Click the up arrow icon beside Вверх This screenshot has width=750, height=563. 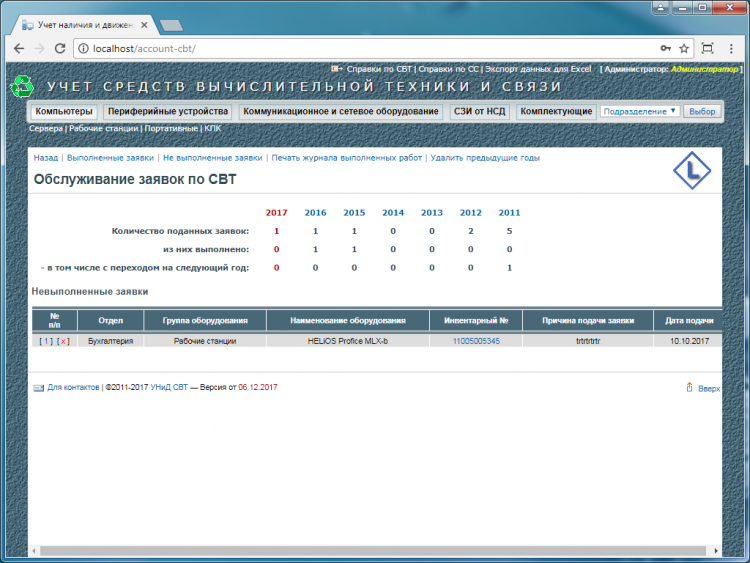(x=689, y=387)
